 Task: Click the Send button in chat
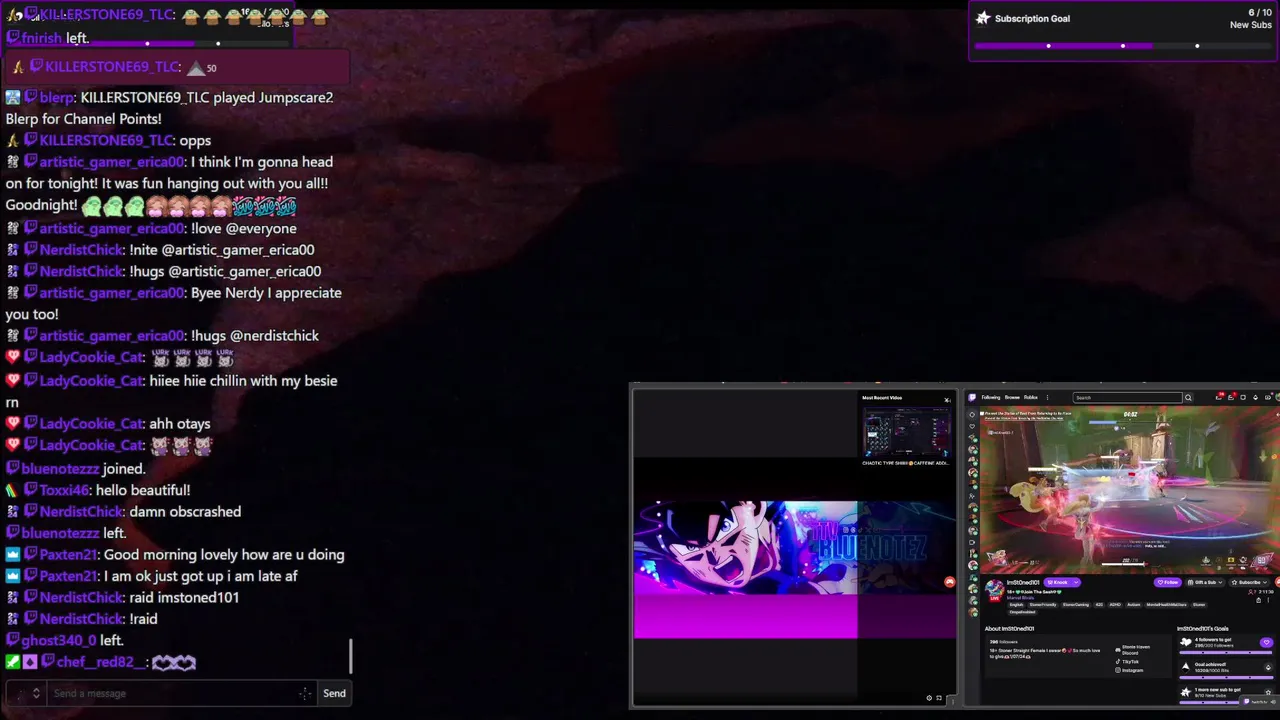point(334,693)
